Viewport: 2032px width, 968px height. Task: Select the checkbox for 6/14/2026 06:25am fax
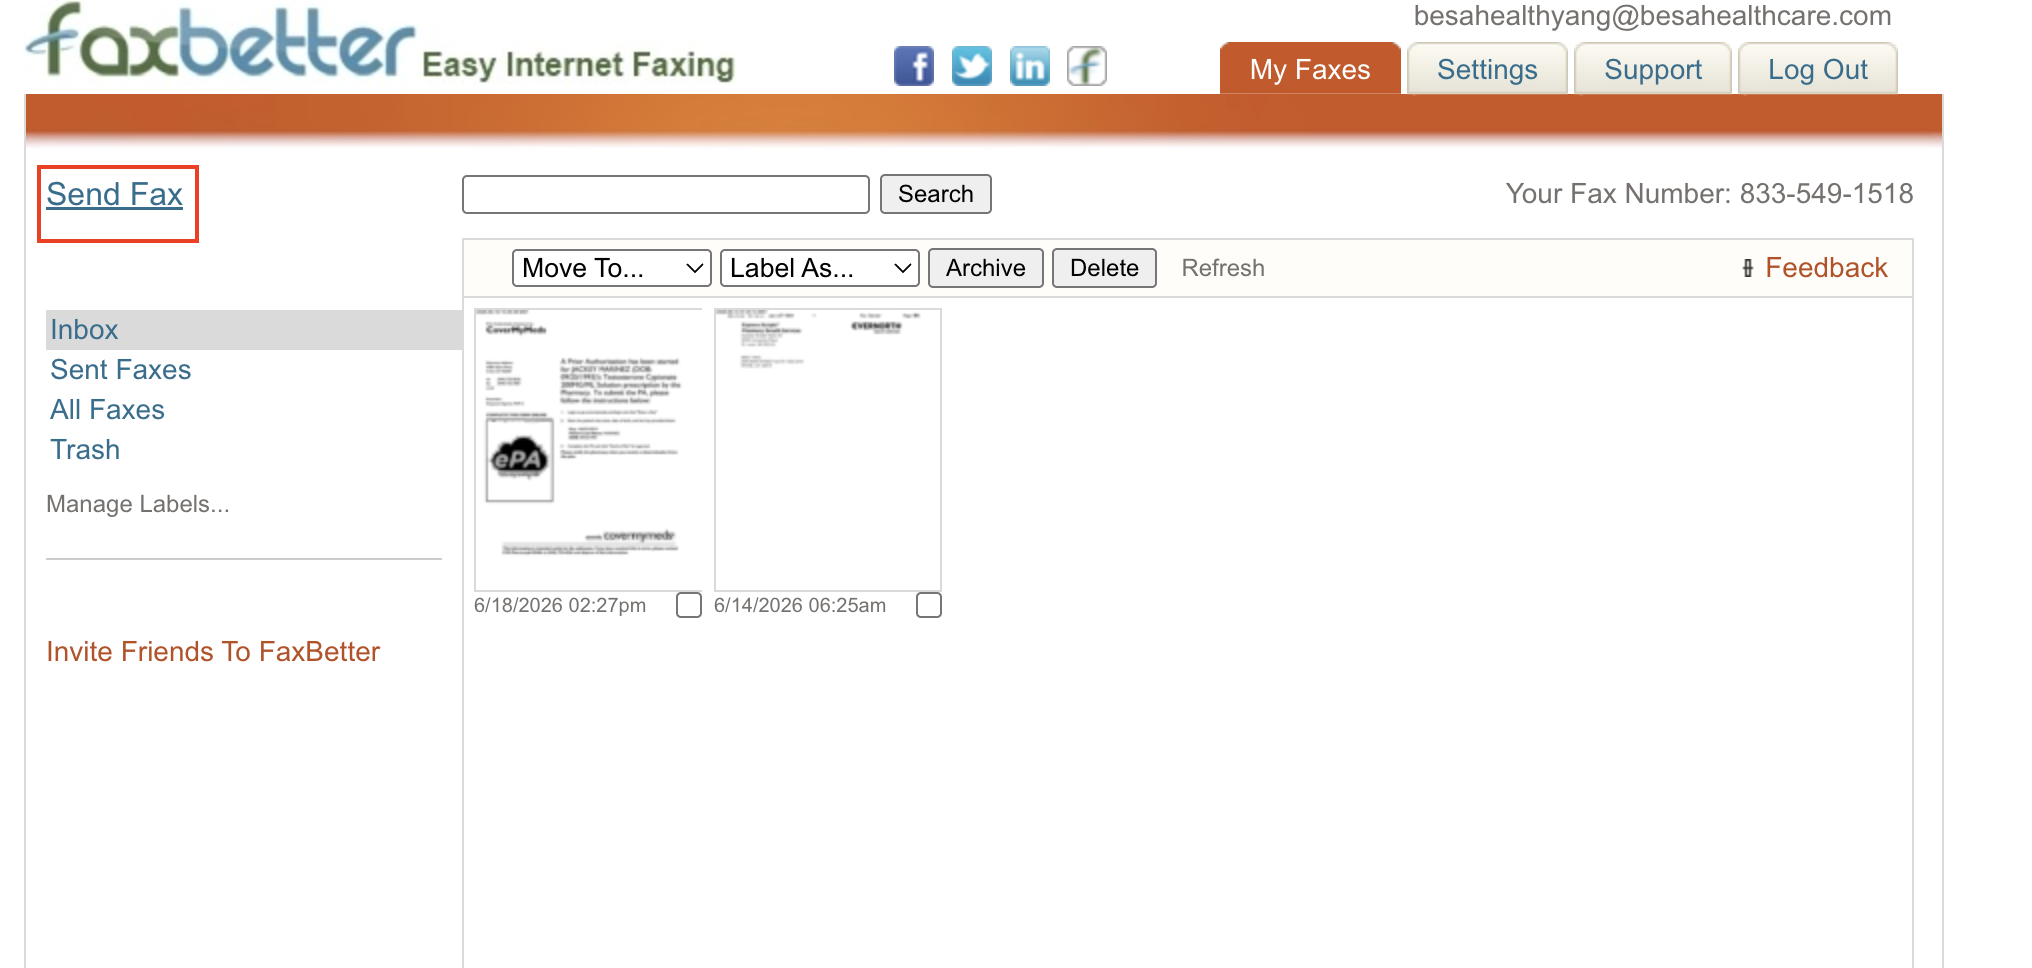pyautogui.click(x=929, y=605)
